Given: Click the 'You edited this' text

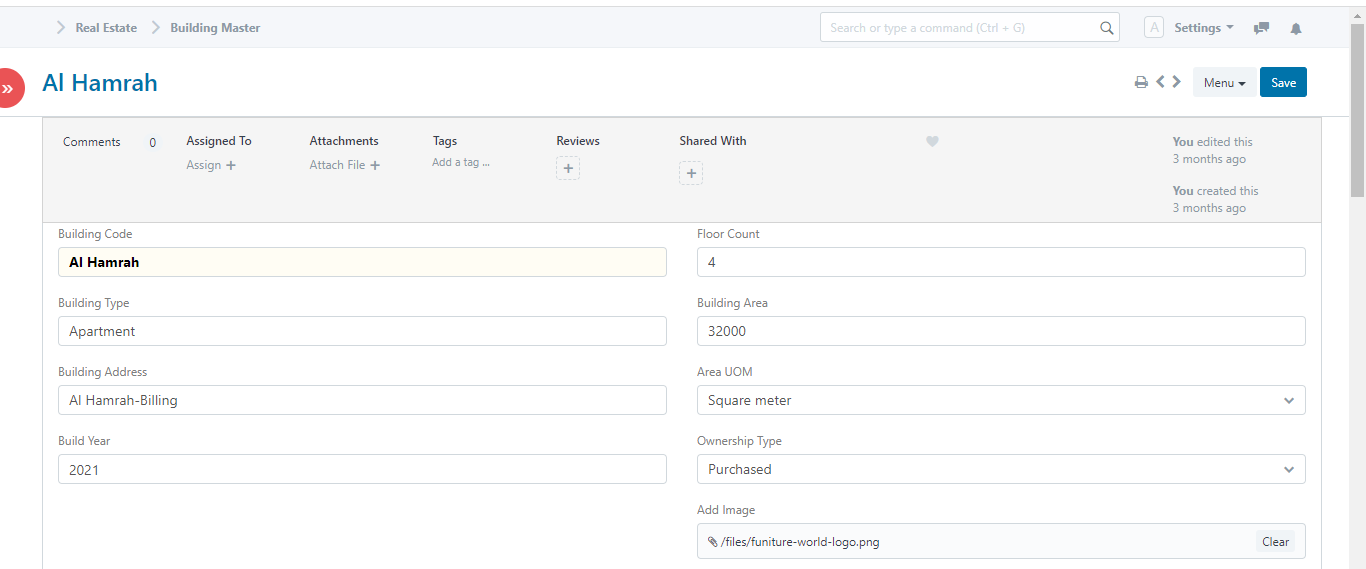Looking at the screenshot, I should click(x=1213, y=142).
